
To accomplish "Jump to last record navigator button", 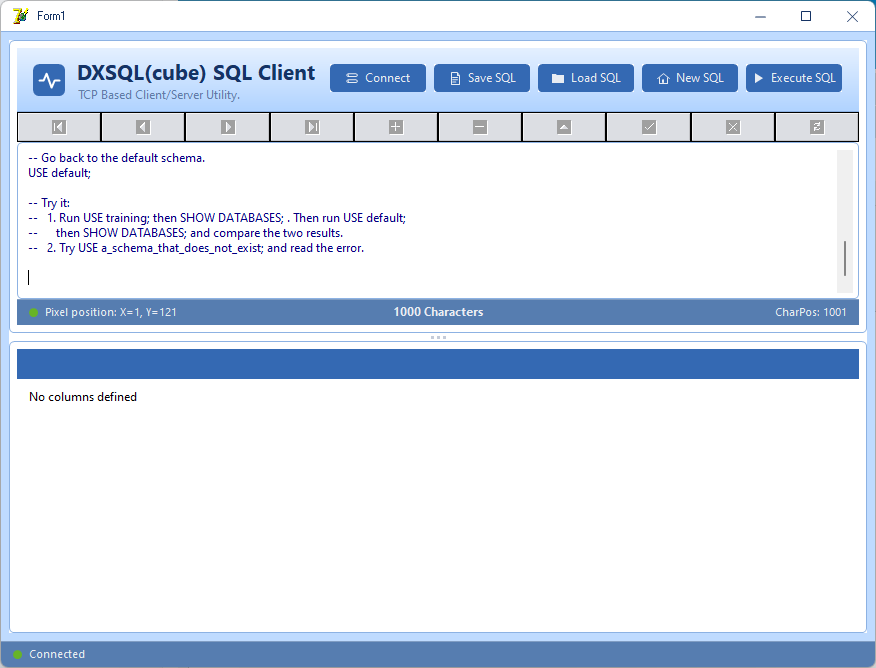I will click(x=312, y=127).
